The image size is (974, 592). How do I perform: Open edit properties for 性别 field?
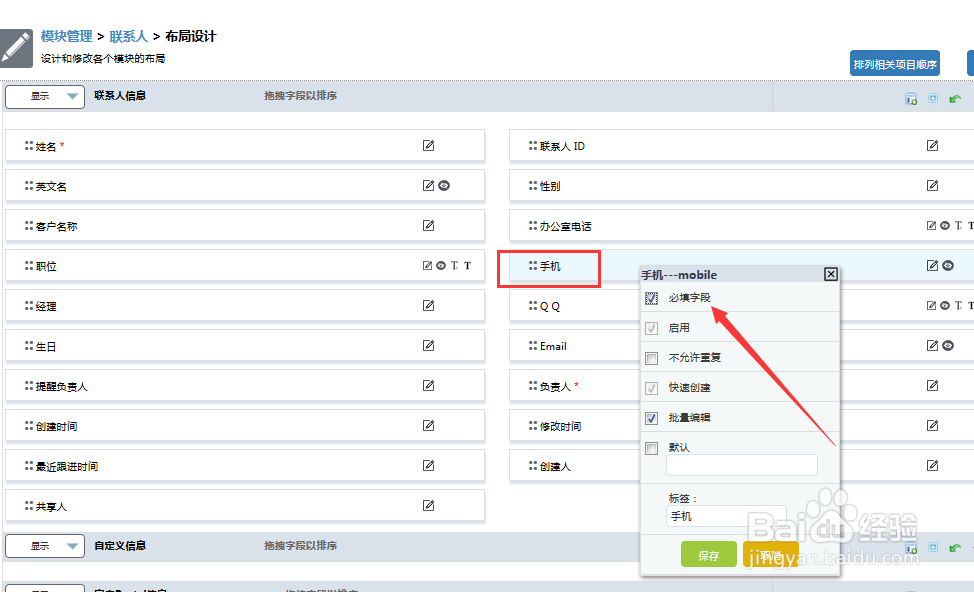932,185
